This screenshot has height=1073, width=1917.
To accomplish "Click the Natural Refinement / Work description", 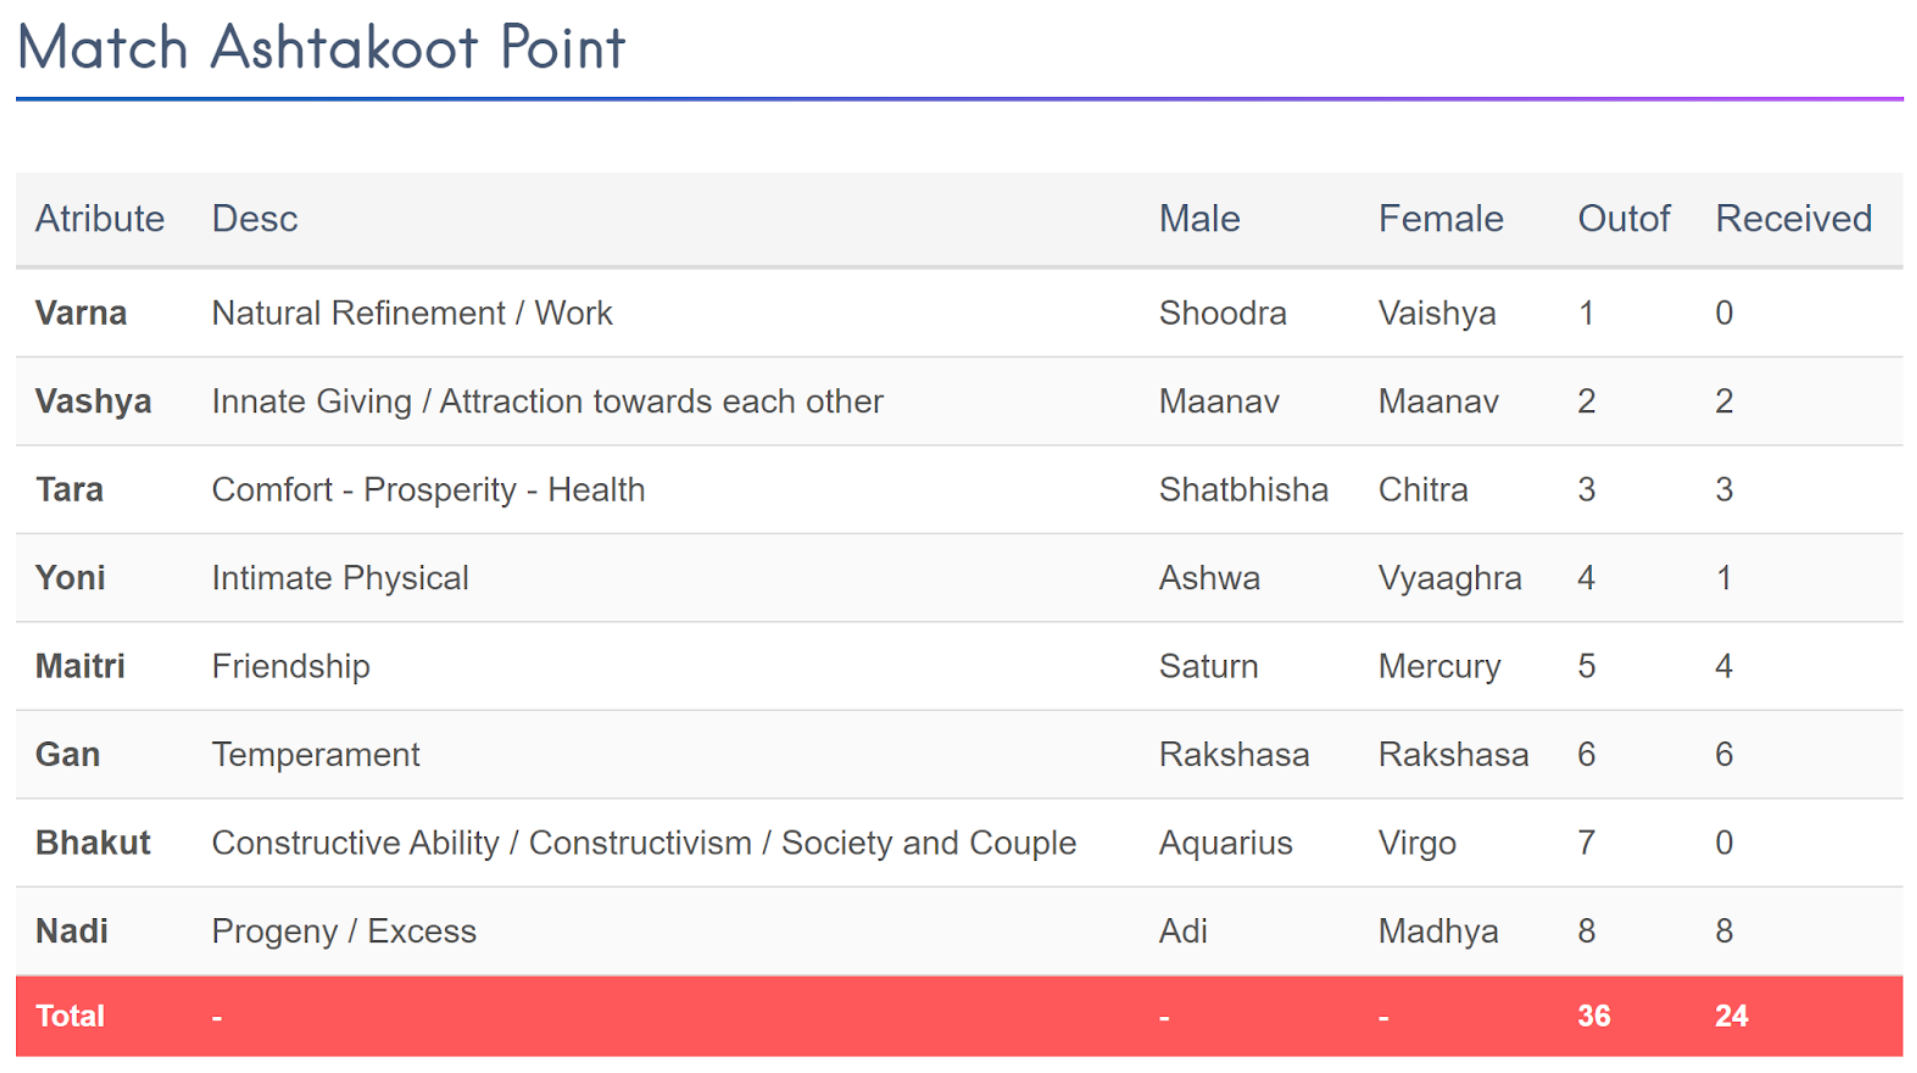I will pos(412,313).
